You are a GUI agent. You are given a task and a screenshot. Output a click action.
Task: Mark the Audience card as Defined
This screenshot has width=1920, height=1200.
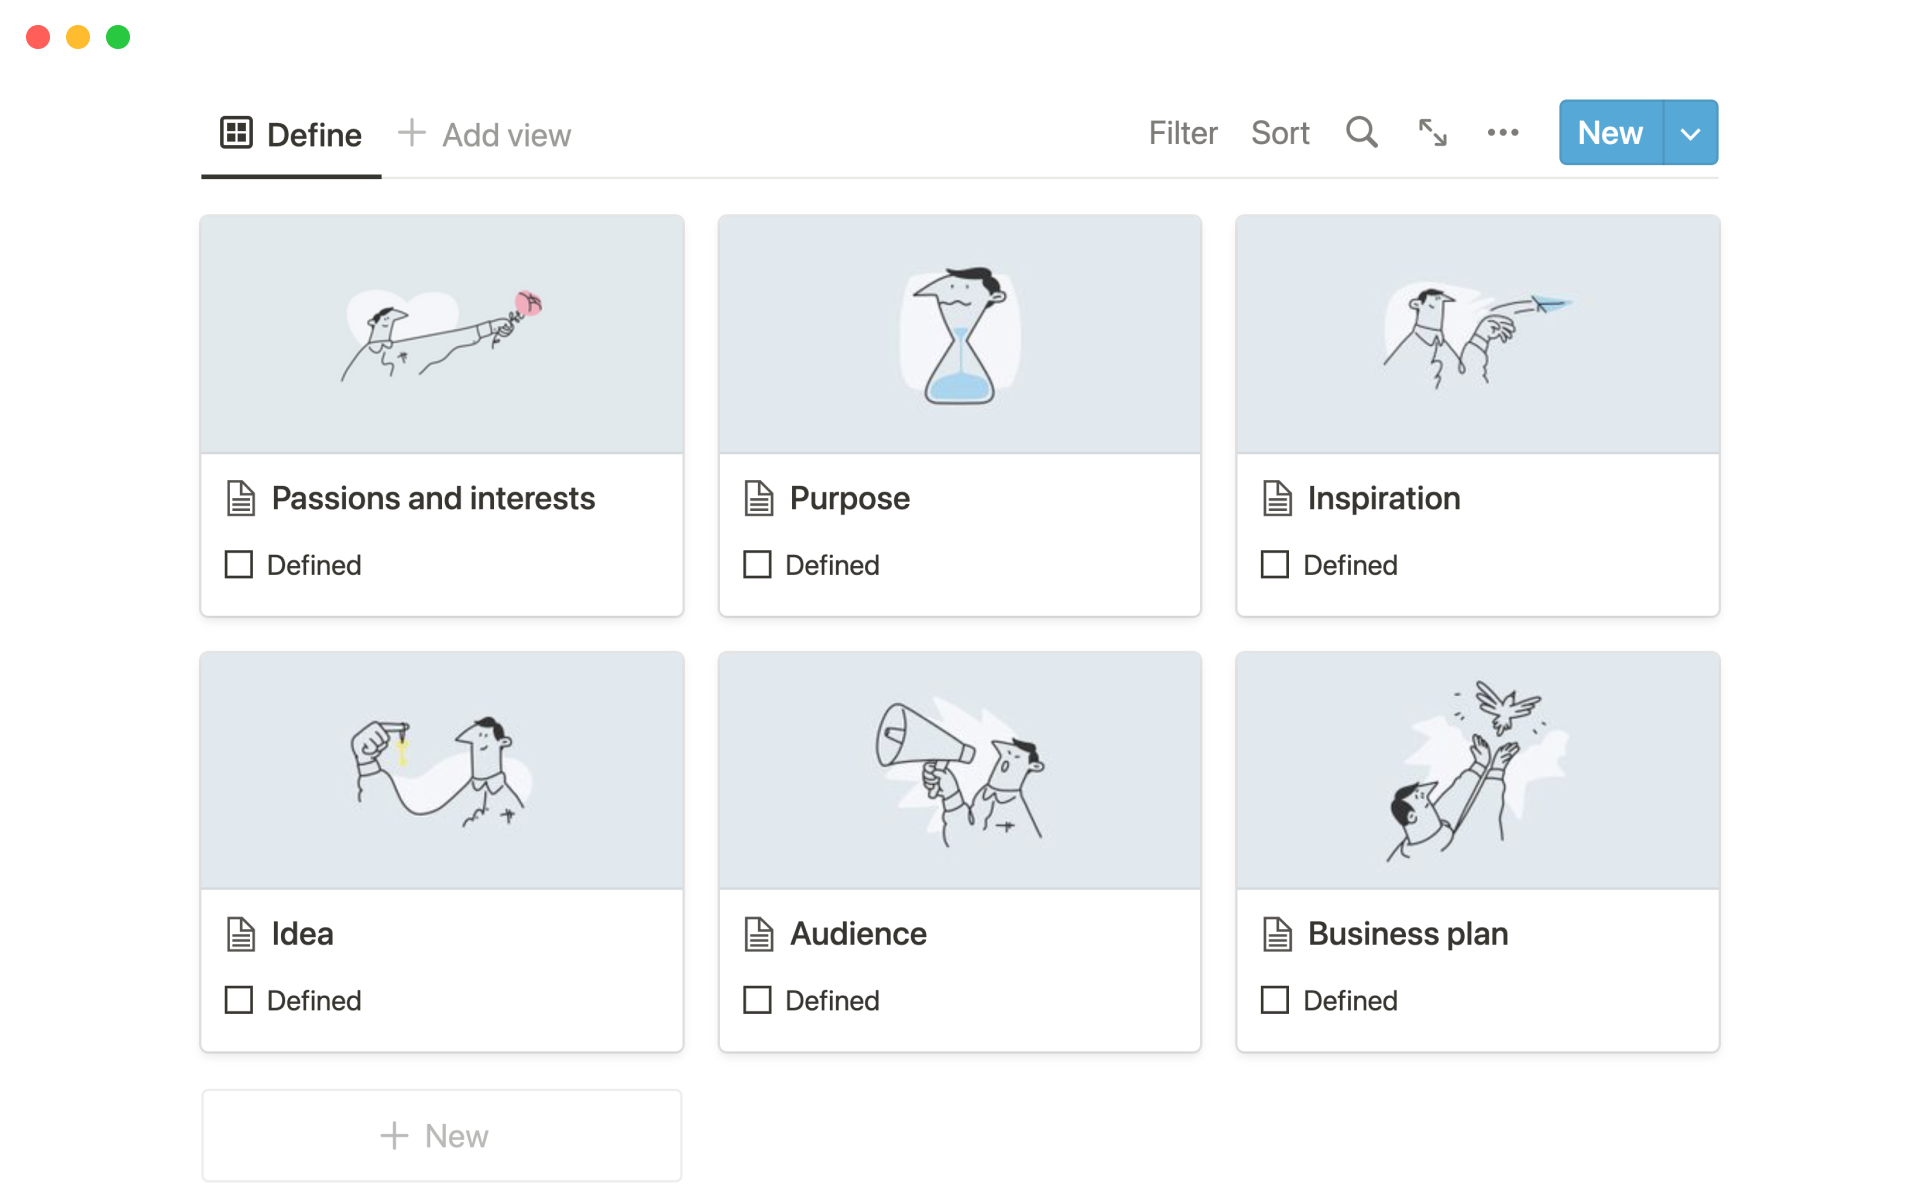757,1000
